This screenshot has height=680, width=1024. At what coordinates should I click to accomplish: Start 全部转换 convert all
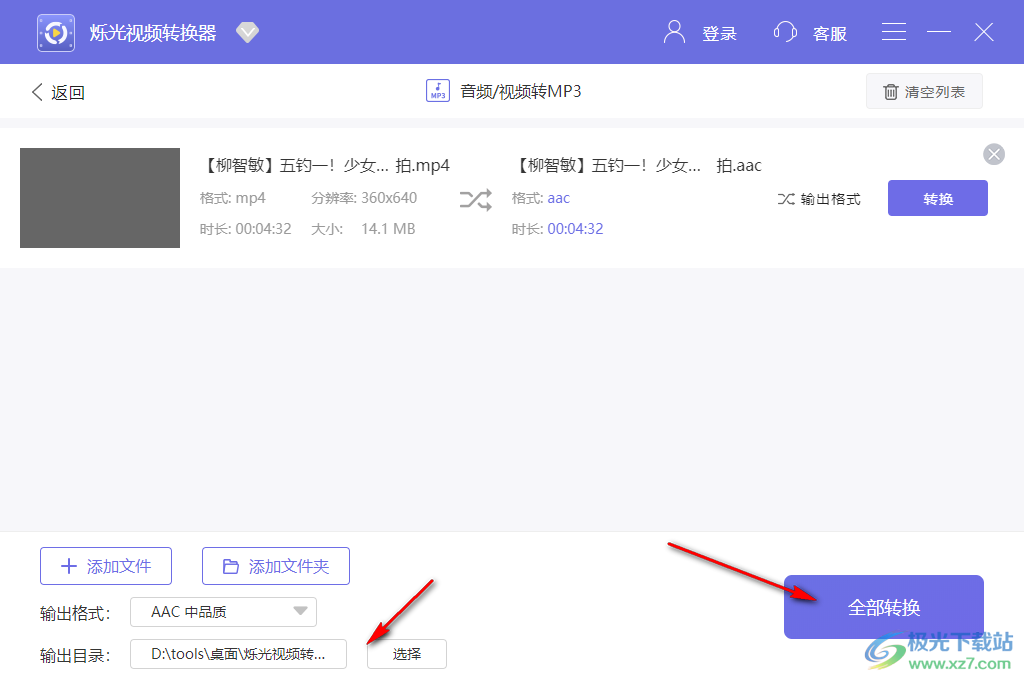(884, 607)
